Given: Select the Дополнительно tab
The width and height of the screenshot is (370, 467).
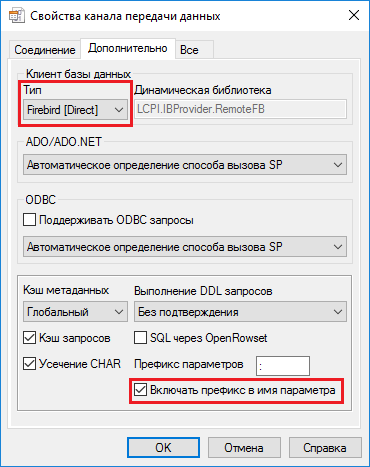Looking at the screenshot, I should pyautogui.click(x=128, y=48).
